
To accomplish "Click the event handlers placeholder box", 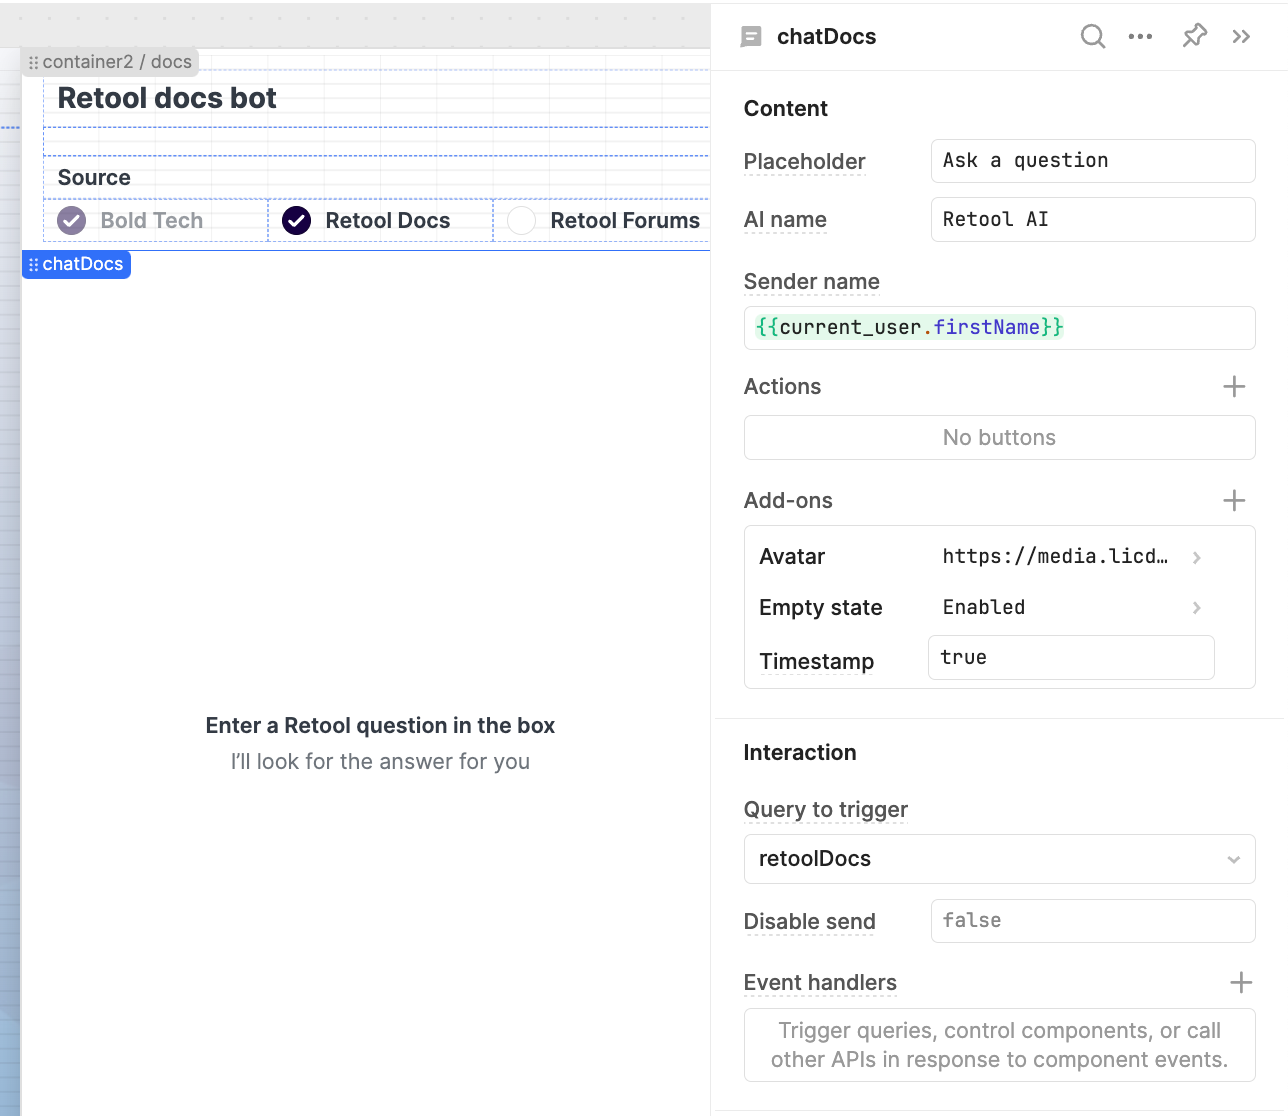I will point(999,1045).
